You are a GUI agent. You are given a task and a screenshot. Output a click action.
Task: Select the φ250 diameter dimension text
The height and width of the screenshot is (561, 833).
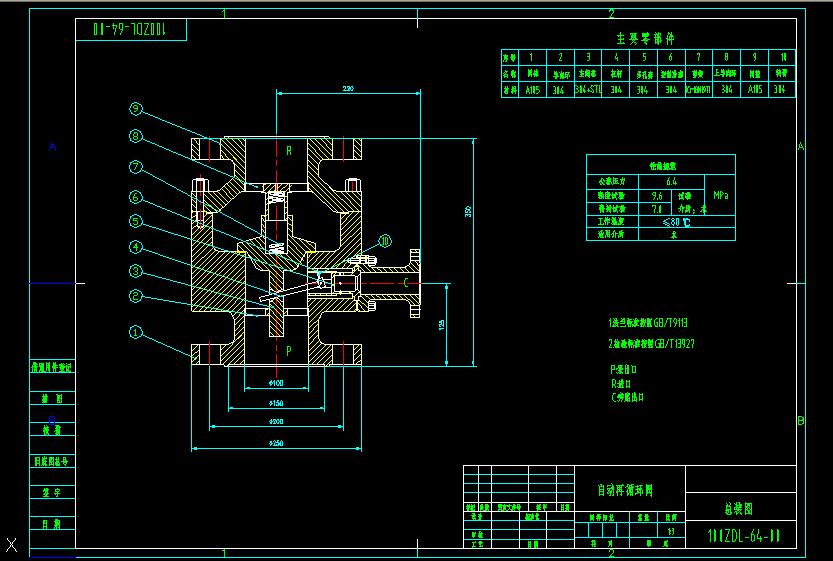(x=276, y=442)
